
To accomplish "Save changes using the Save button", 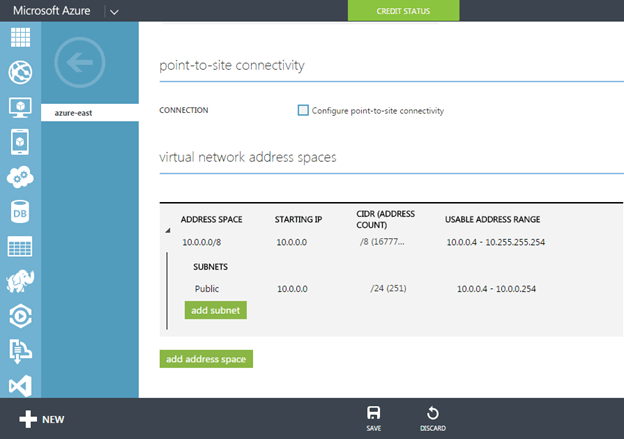I will point(373,418).
